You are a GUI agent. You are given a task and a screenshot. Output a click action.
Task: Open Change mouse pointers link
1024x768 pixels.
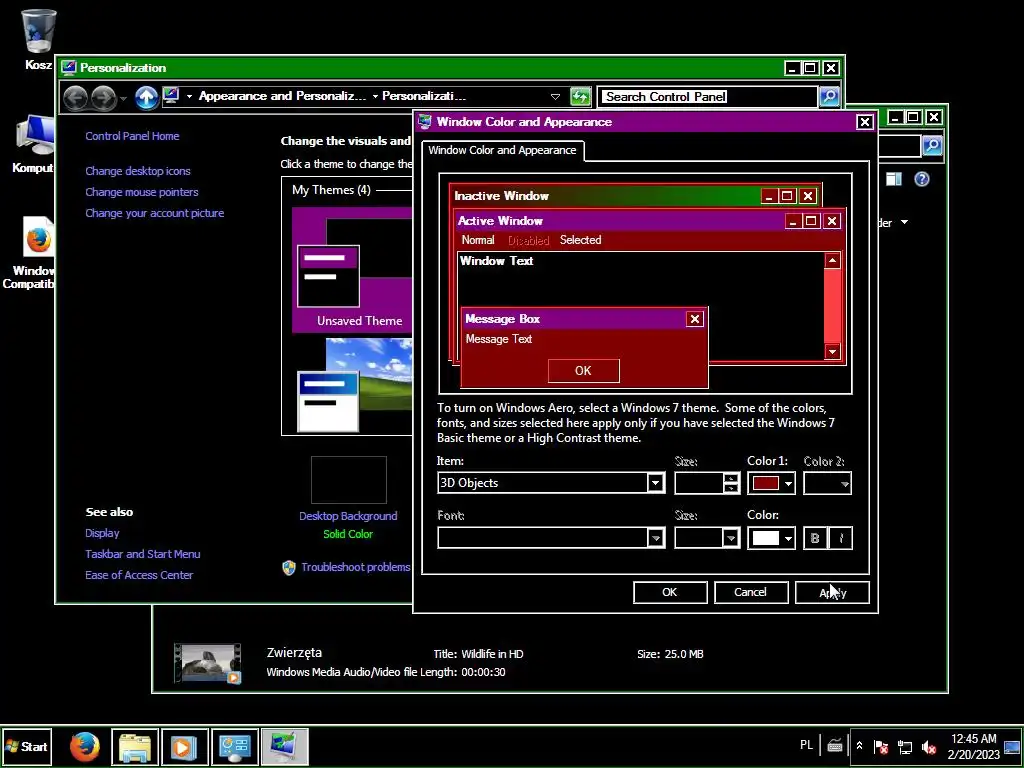click(x=142, y=192)
